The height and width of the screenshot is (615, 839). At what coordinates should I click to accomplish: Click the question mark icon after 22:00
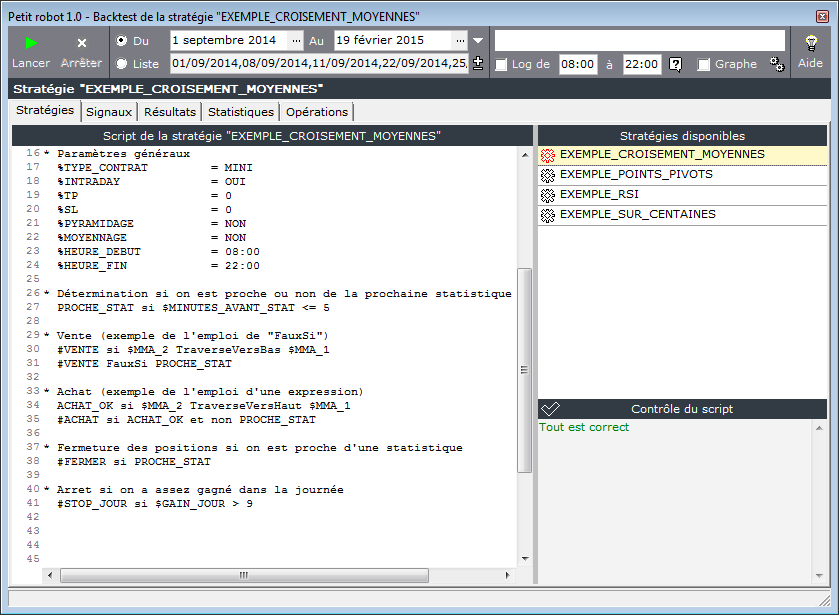click(x=676, y=64)
